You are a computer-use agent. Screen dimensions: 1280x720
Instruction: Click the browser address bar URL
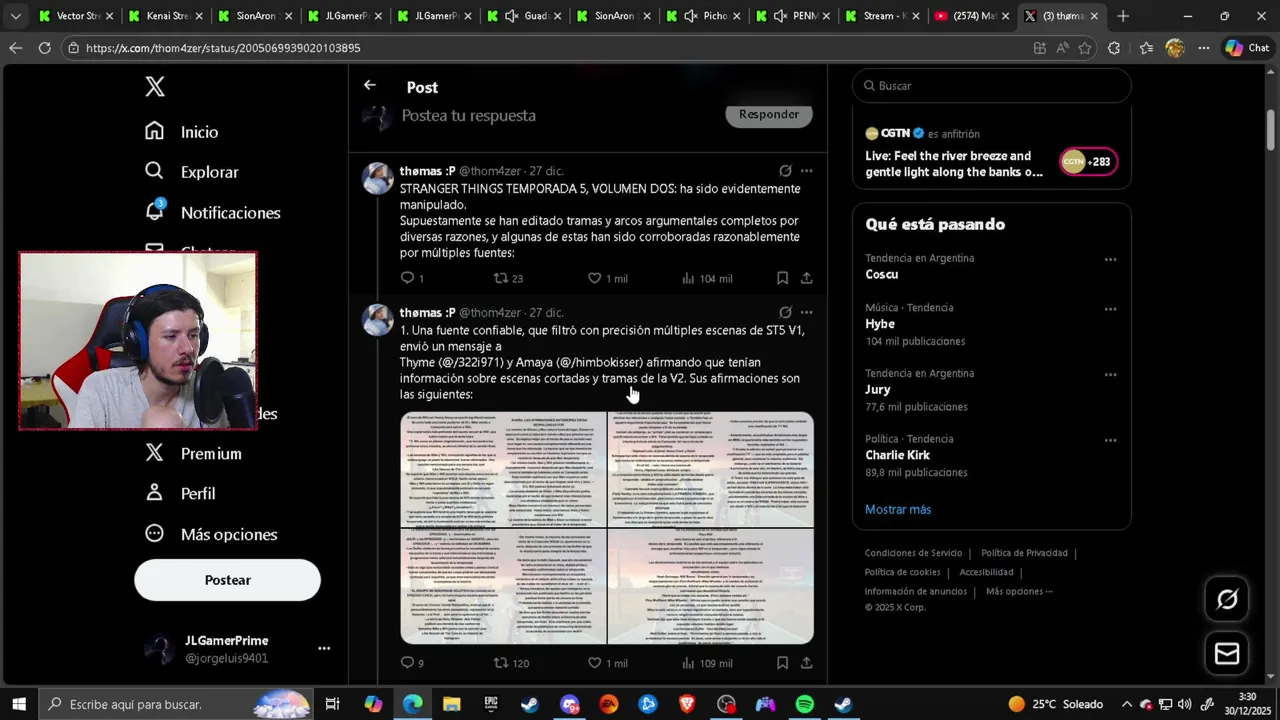click(x=222, y=48)
